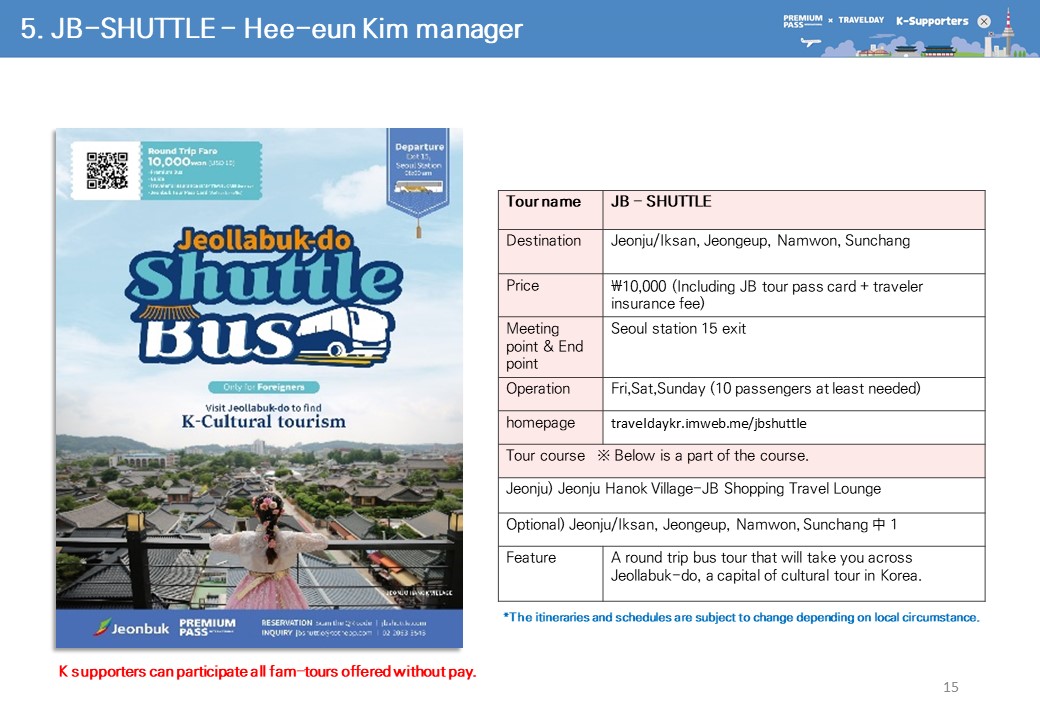The height and width of the screenshot is (720, 1040).
Task: Click the JB – SHUTTLE tour name cell
Action: click(794, 210)
